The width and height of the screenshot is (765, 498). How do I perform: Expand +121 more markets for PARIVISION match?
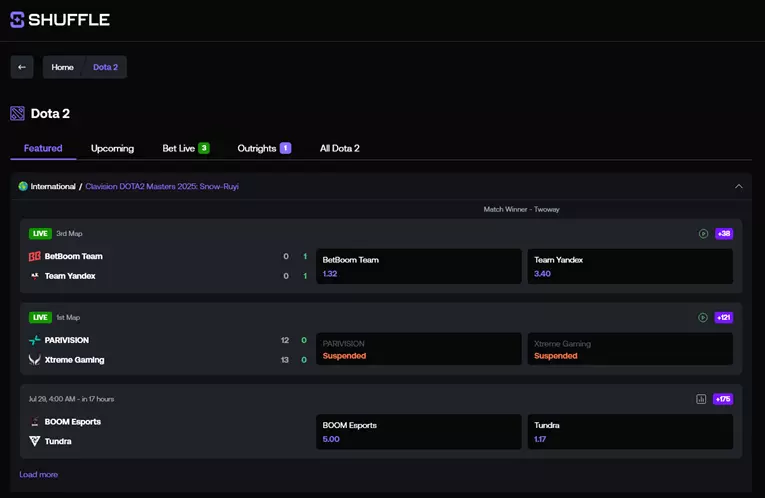(x=724, y=318)
